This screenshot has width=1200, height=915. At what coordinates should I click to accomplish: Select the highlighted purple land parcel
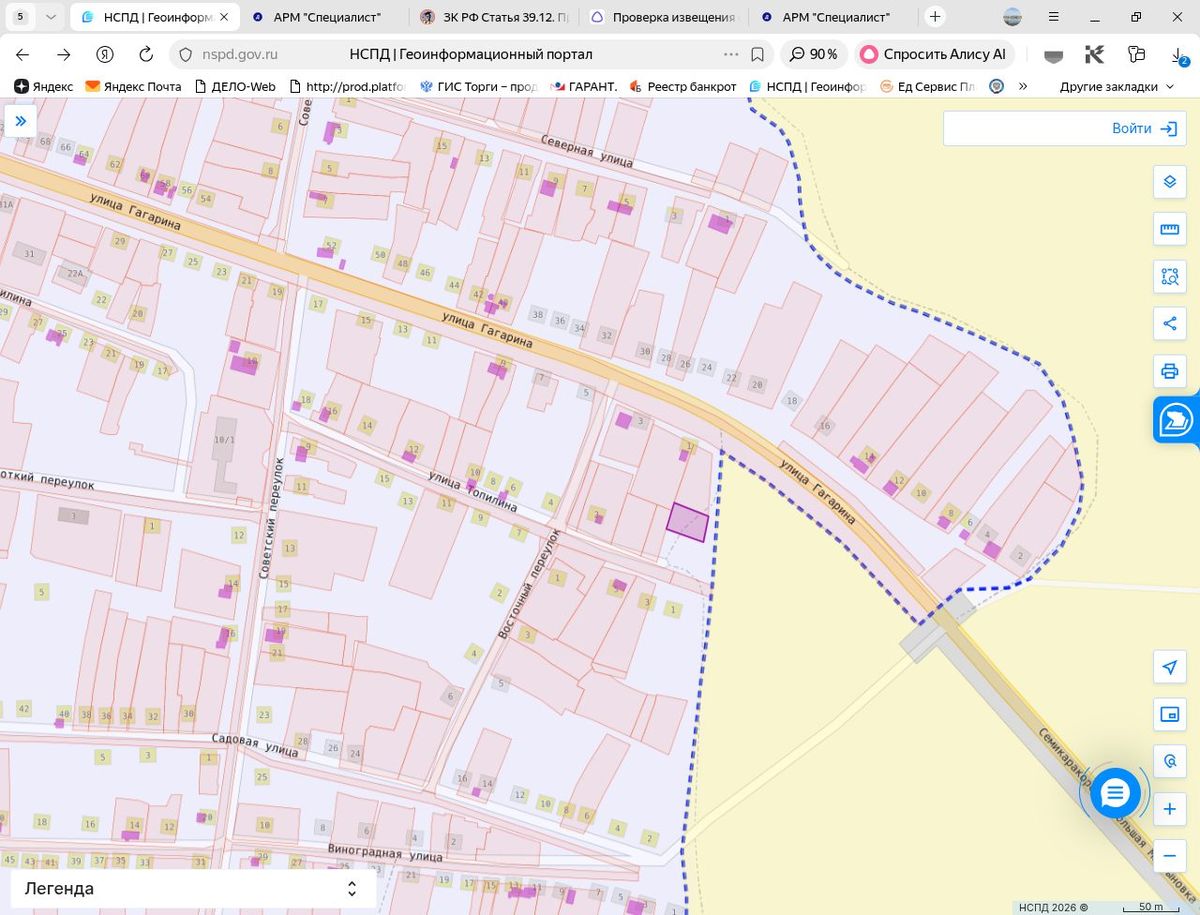[687, 522]
